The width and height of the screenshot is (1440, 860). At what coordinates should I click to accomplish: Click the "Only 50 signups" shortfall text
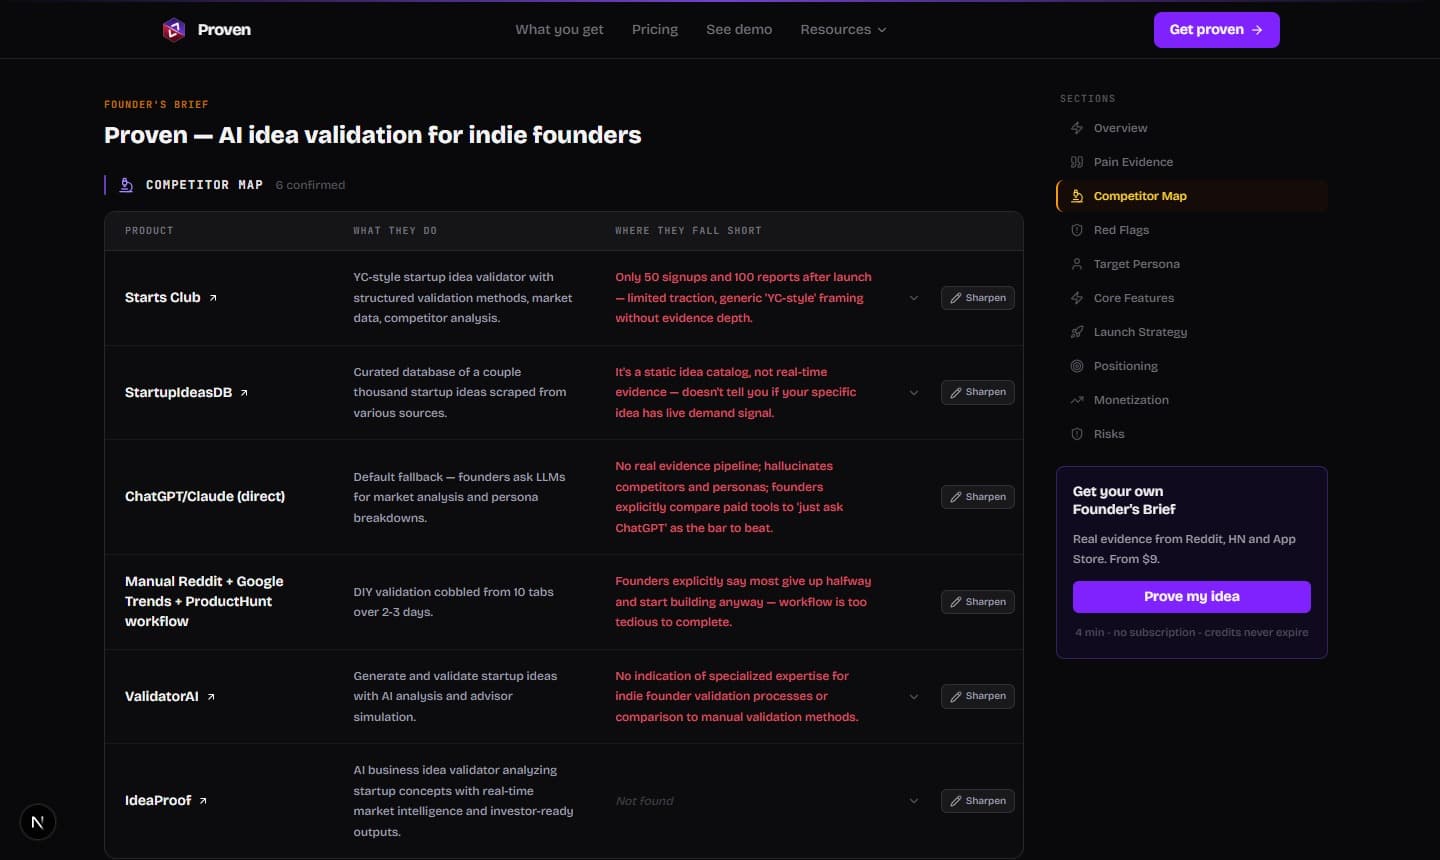(x=743, y=298)
